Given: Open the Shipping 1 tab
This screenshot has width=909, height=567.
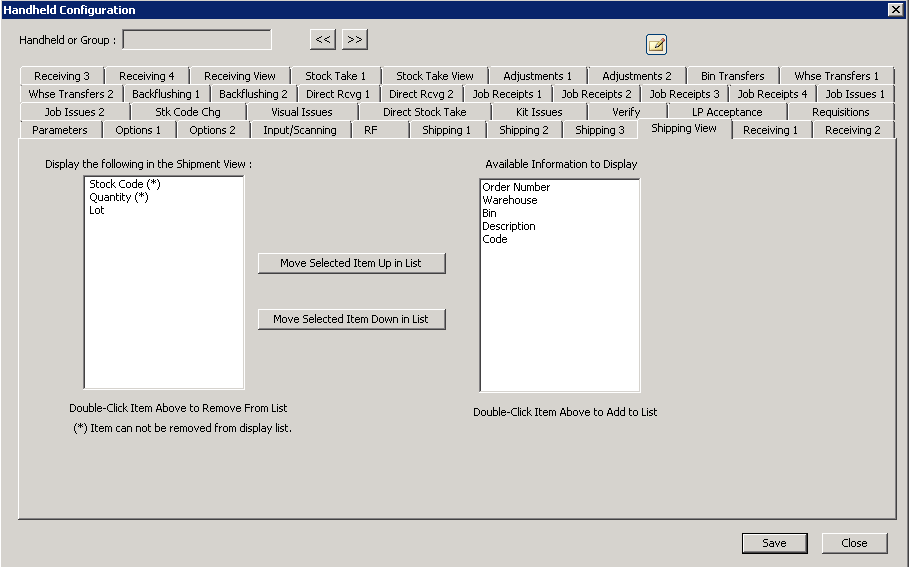Looking at the screenshot, I should click(x=446, y=131).
